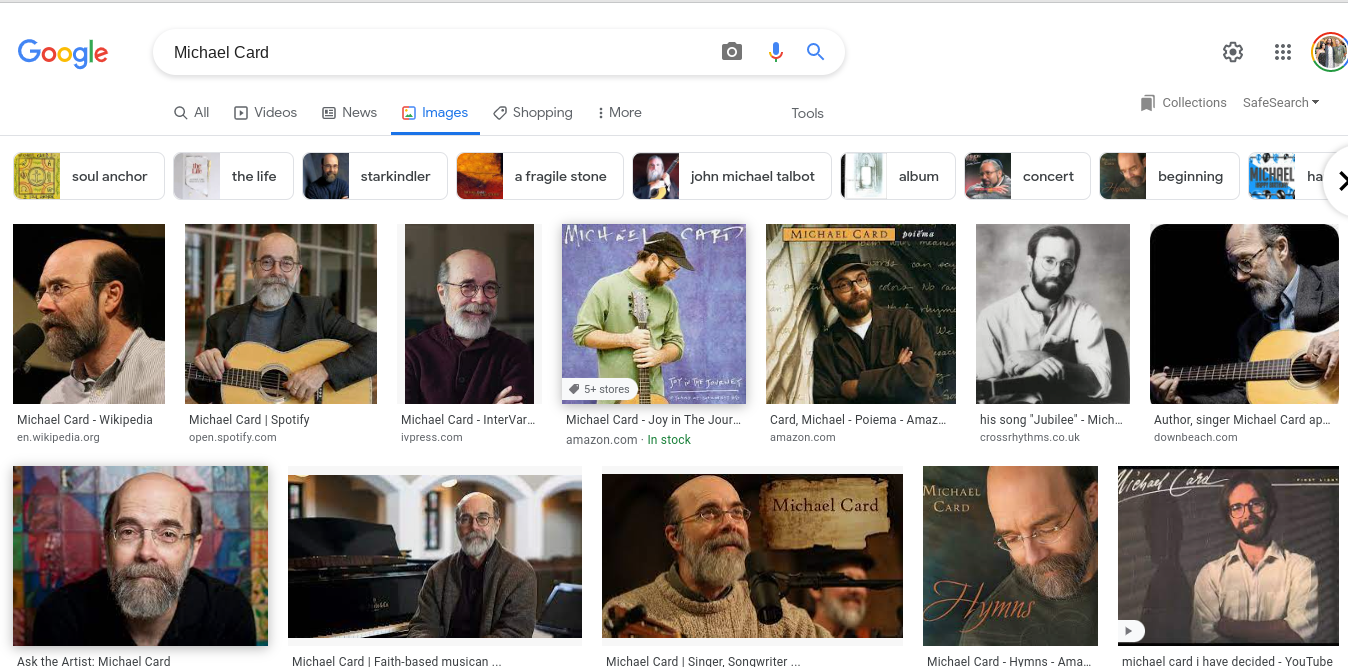Click the YouTube video play badge
This screenshot has height=671, width=1348.
click(x=1131, y=631)
